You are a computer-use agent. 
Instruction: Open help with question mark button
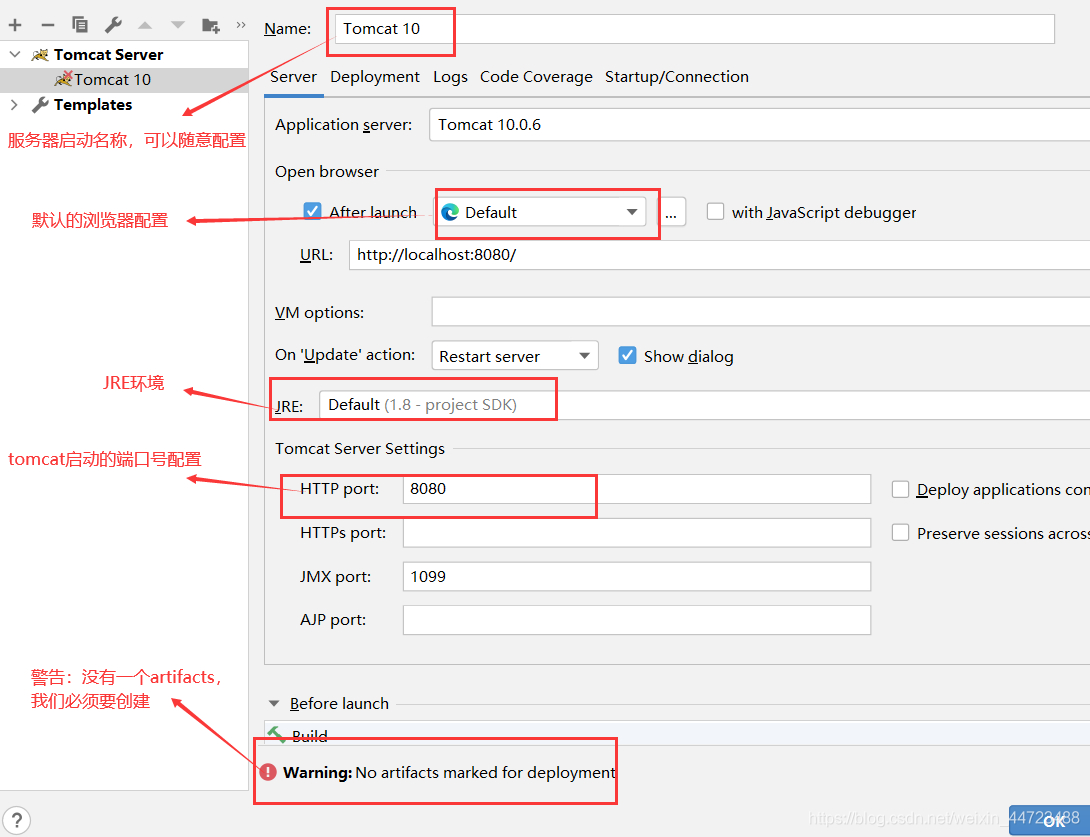pos(16,820)
